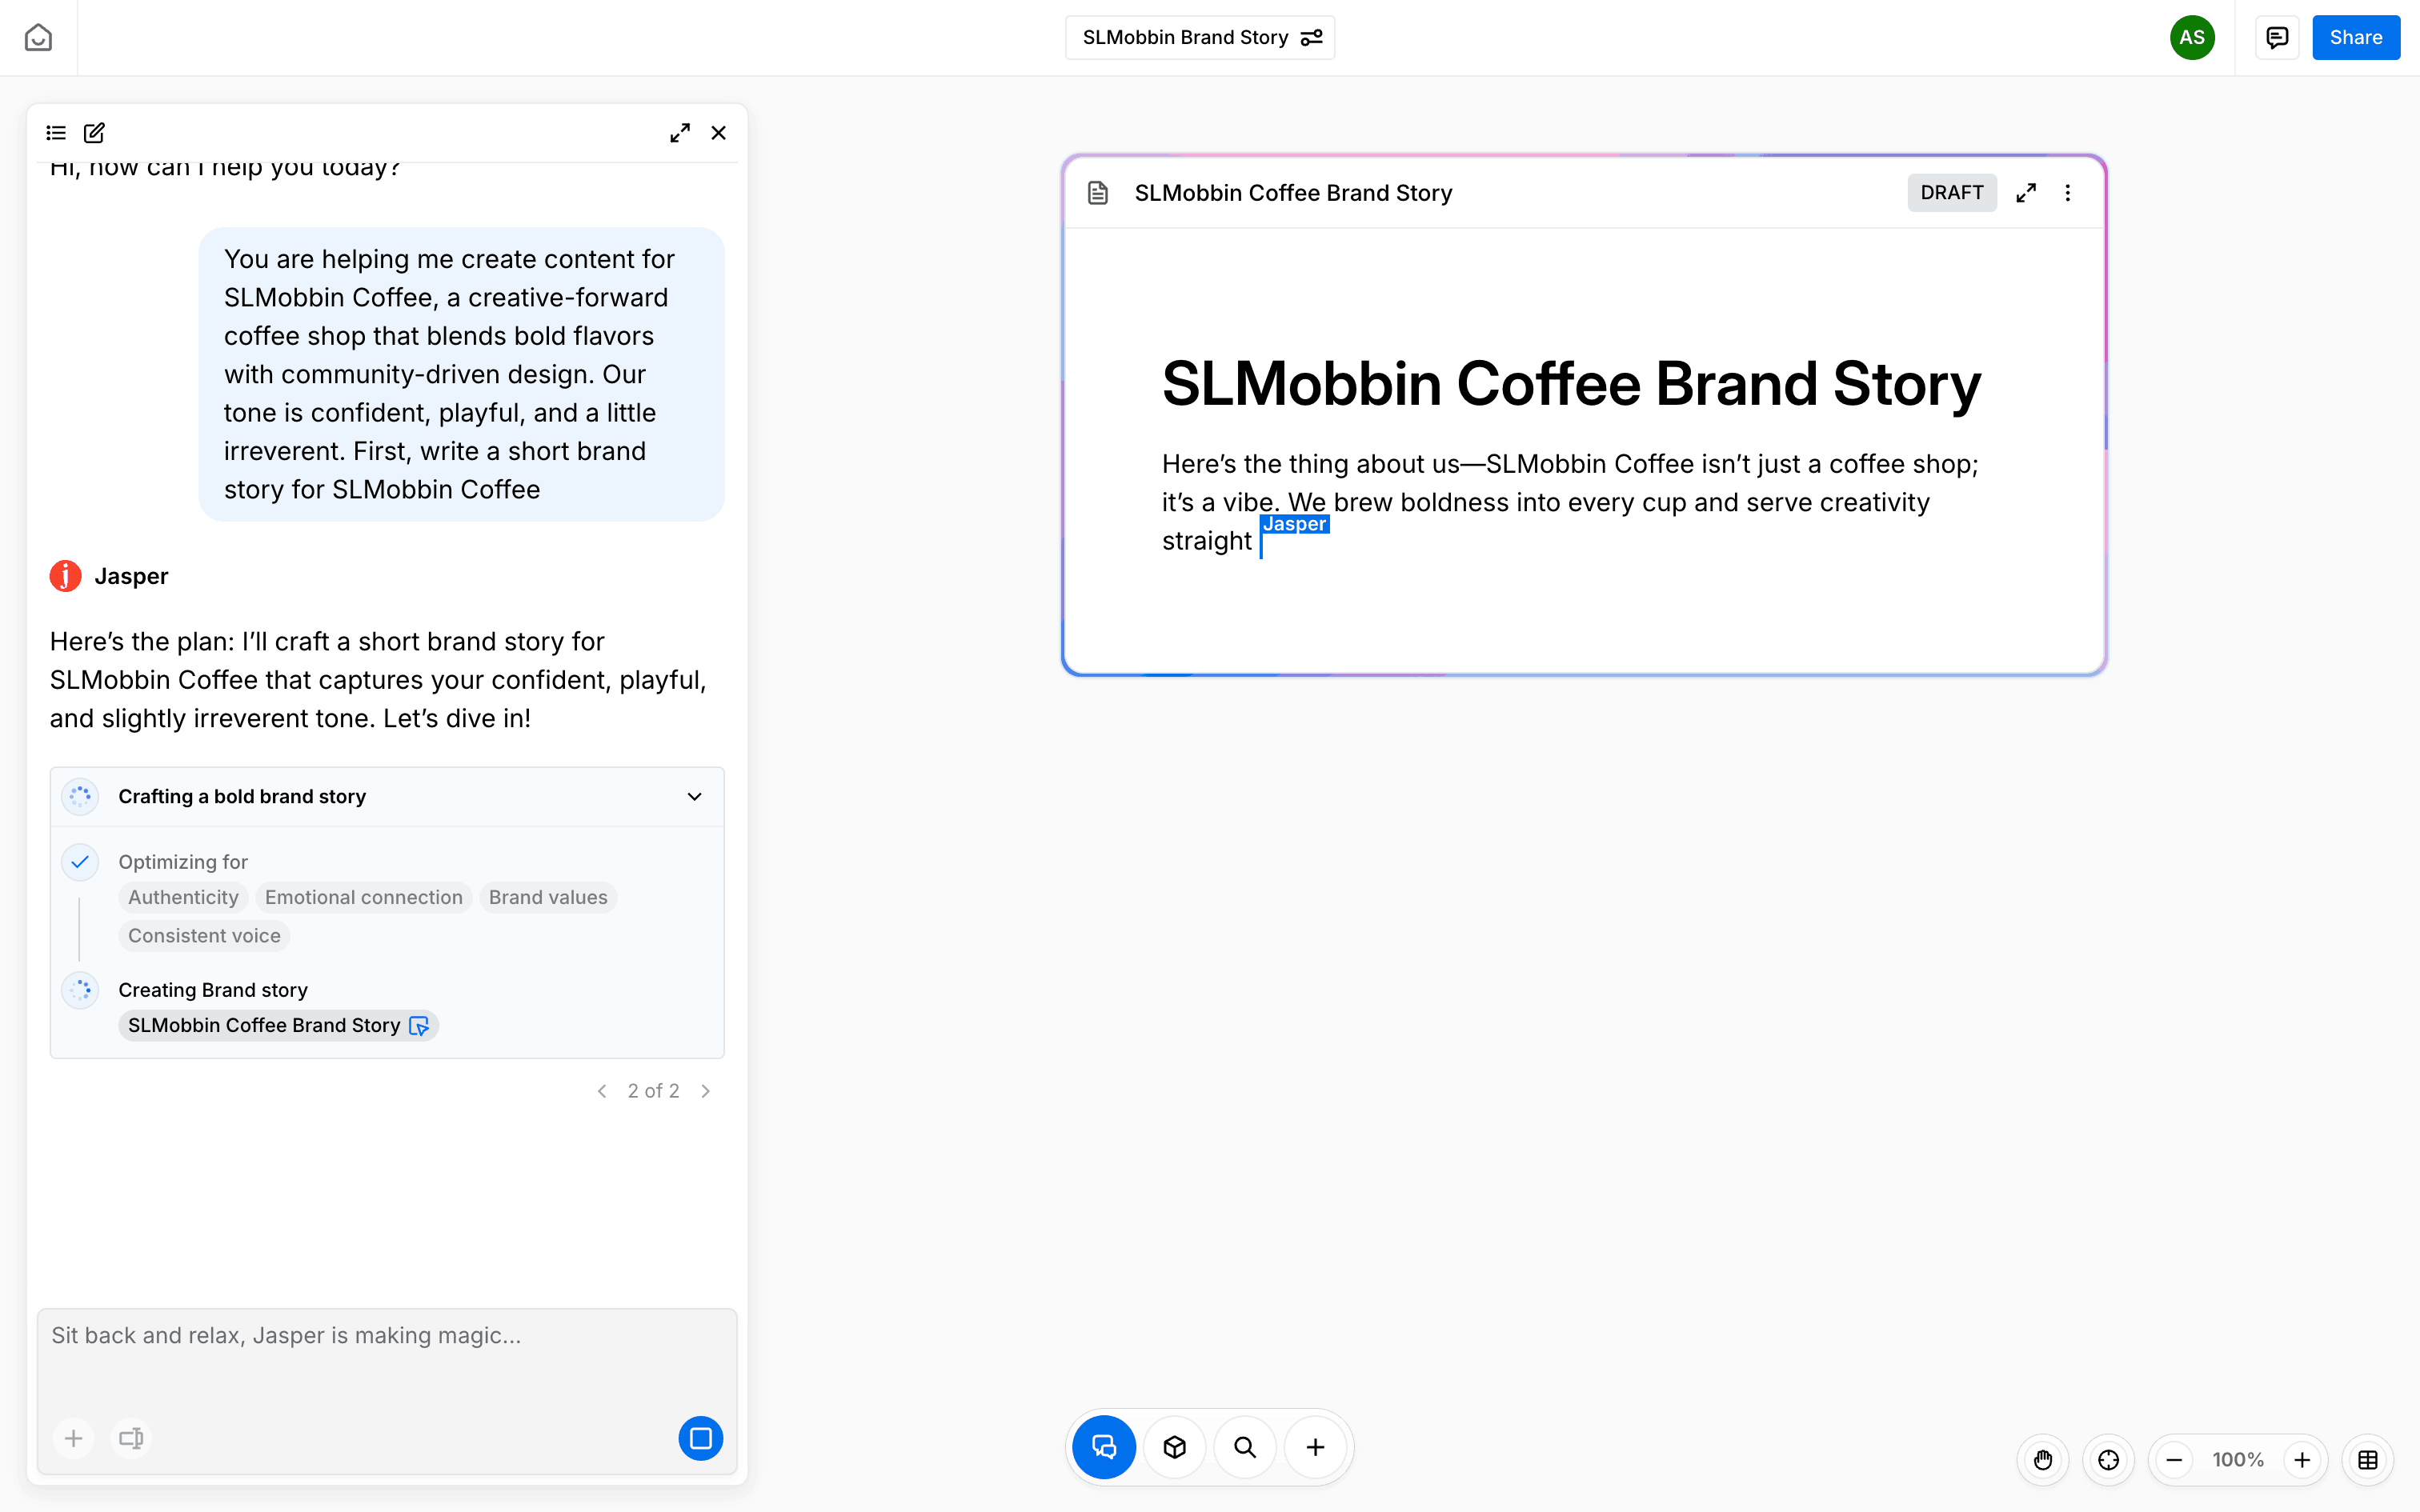Image resolution: width=2420 pixels, height=1512 pixels.
Task: Open the search tool in bottom toolbar
Action: click(x=1245, y=1446)
